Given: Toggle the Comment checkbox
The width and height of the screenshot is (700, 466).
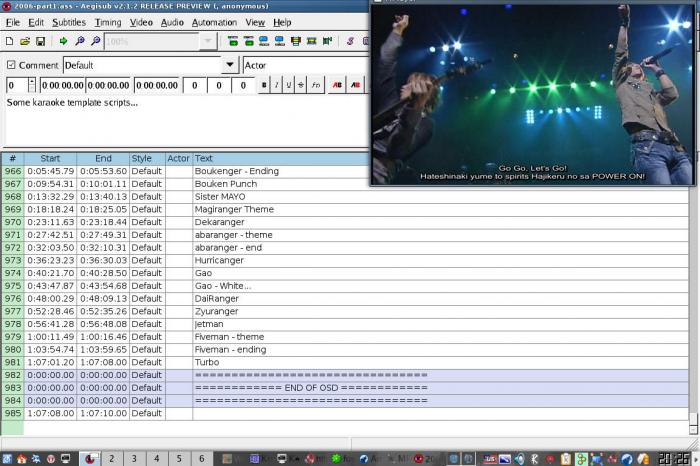Looking at the screenshot, I should tap(11, 65).
